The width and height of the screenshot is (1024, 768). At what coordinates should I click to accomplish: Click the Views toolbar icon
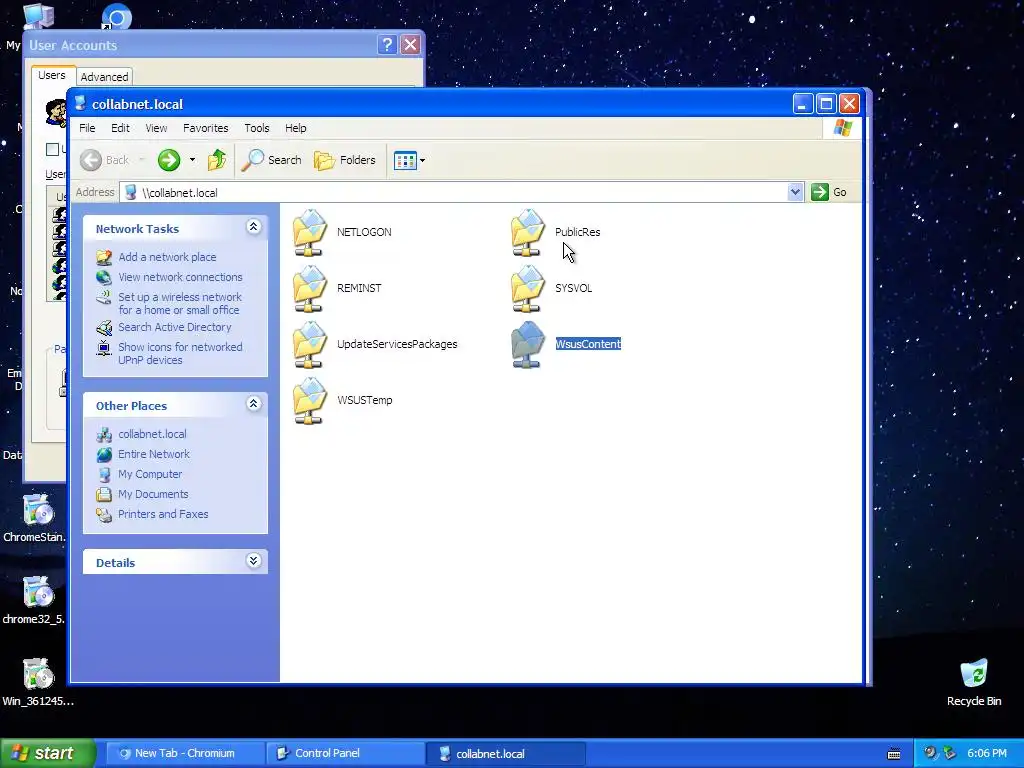(405, 160)
